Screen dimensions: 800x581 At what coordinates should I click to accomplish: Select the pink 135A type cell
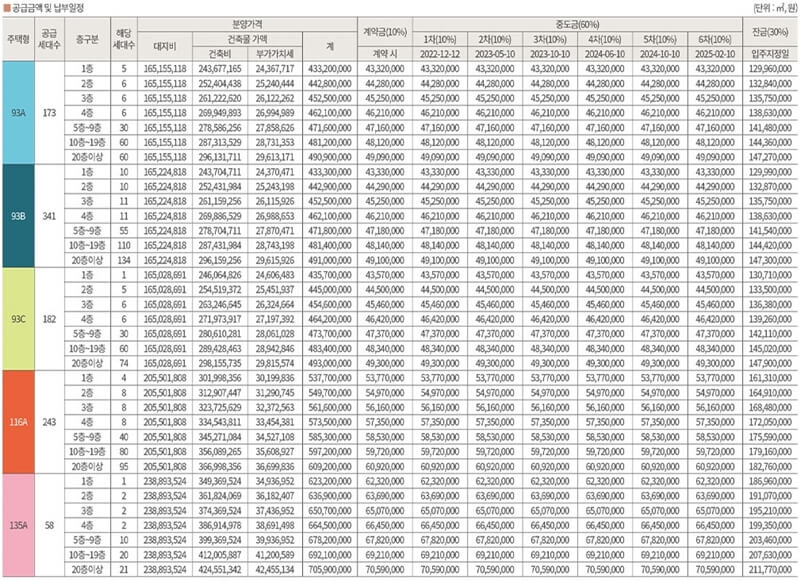coord(18,525)
